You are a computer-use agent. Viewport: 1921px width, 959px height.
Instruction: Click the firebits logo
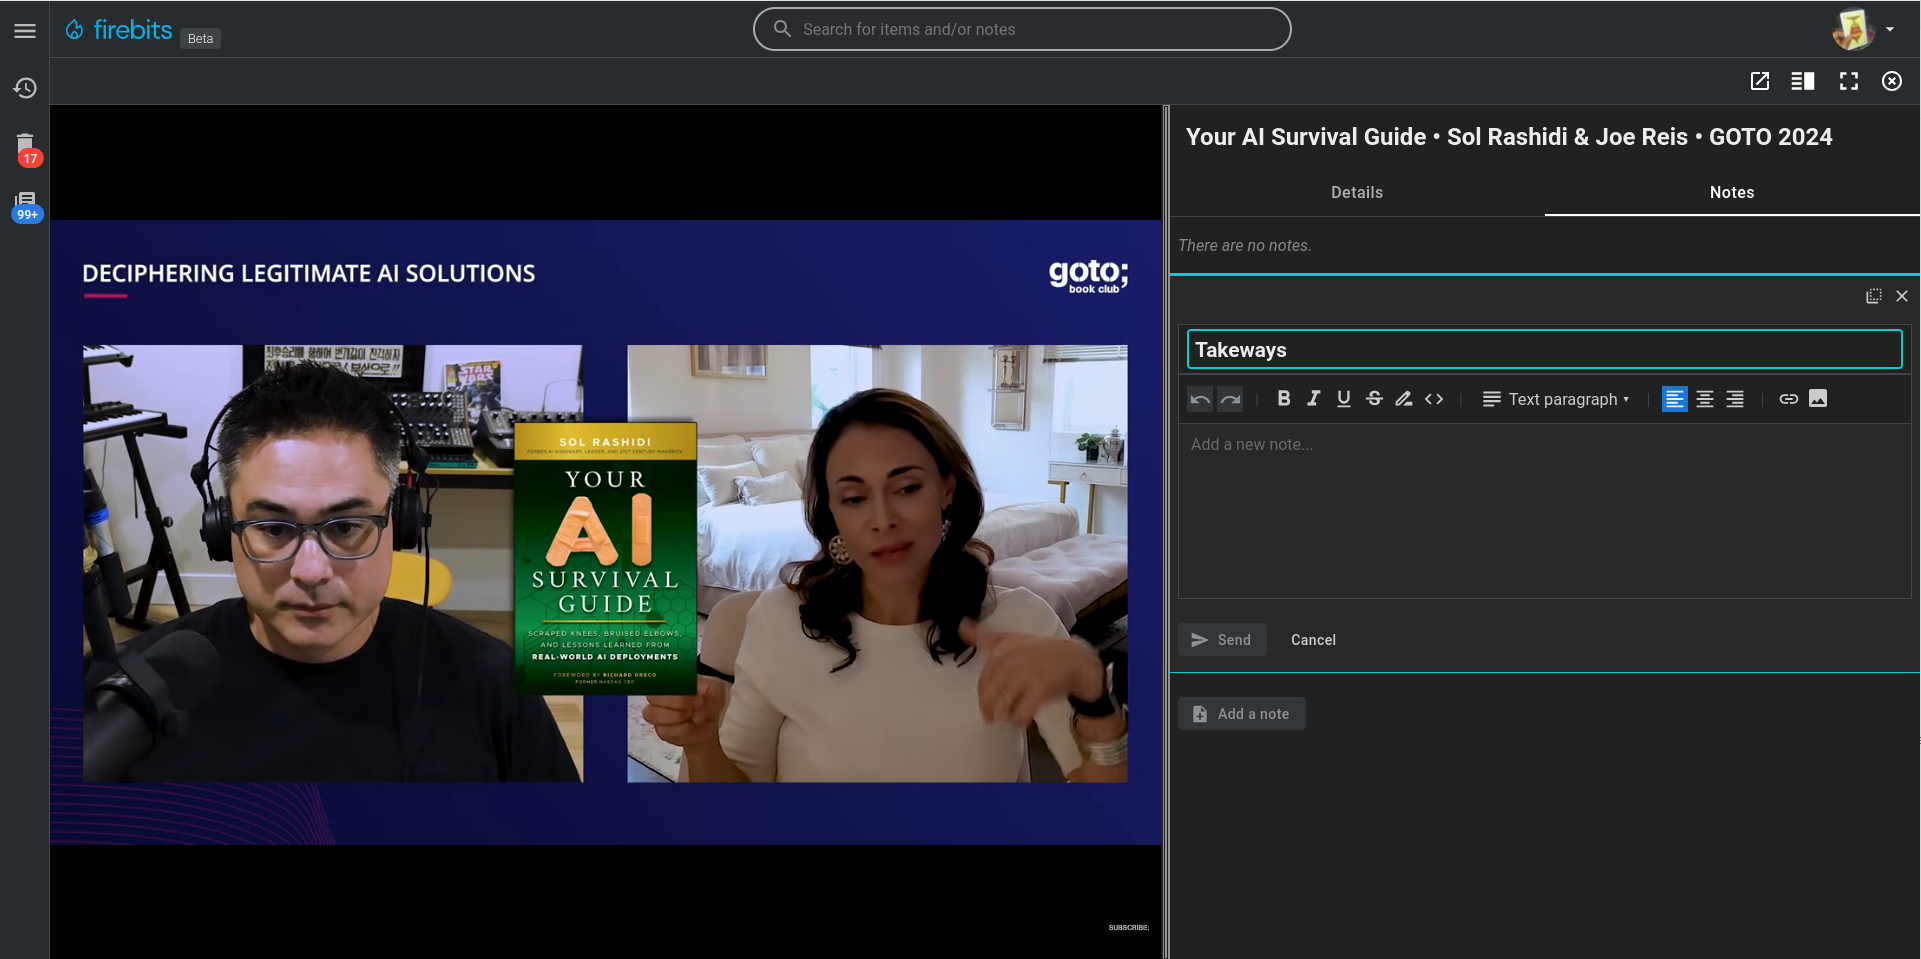click(119, 30)
